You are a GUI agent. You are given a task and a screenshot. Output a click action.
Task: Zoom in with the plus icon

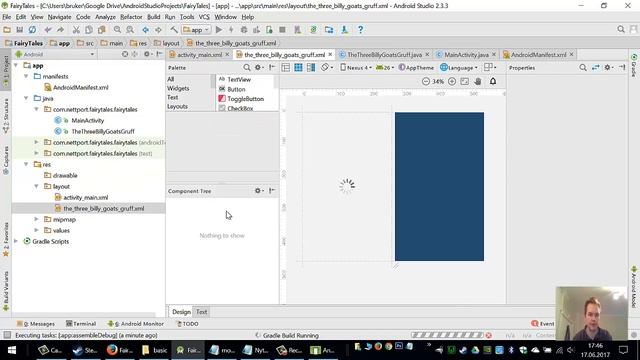[452, 81]
